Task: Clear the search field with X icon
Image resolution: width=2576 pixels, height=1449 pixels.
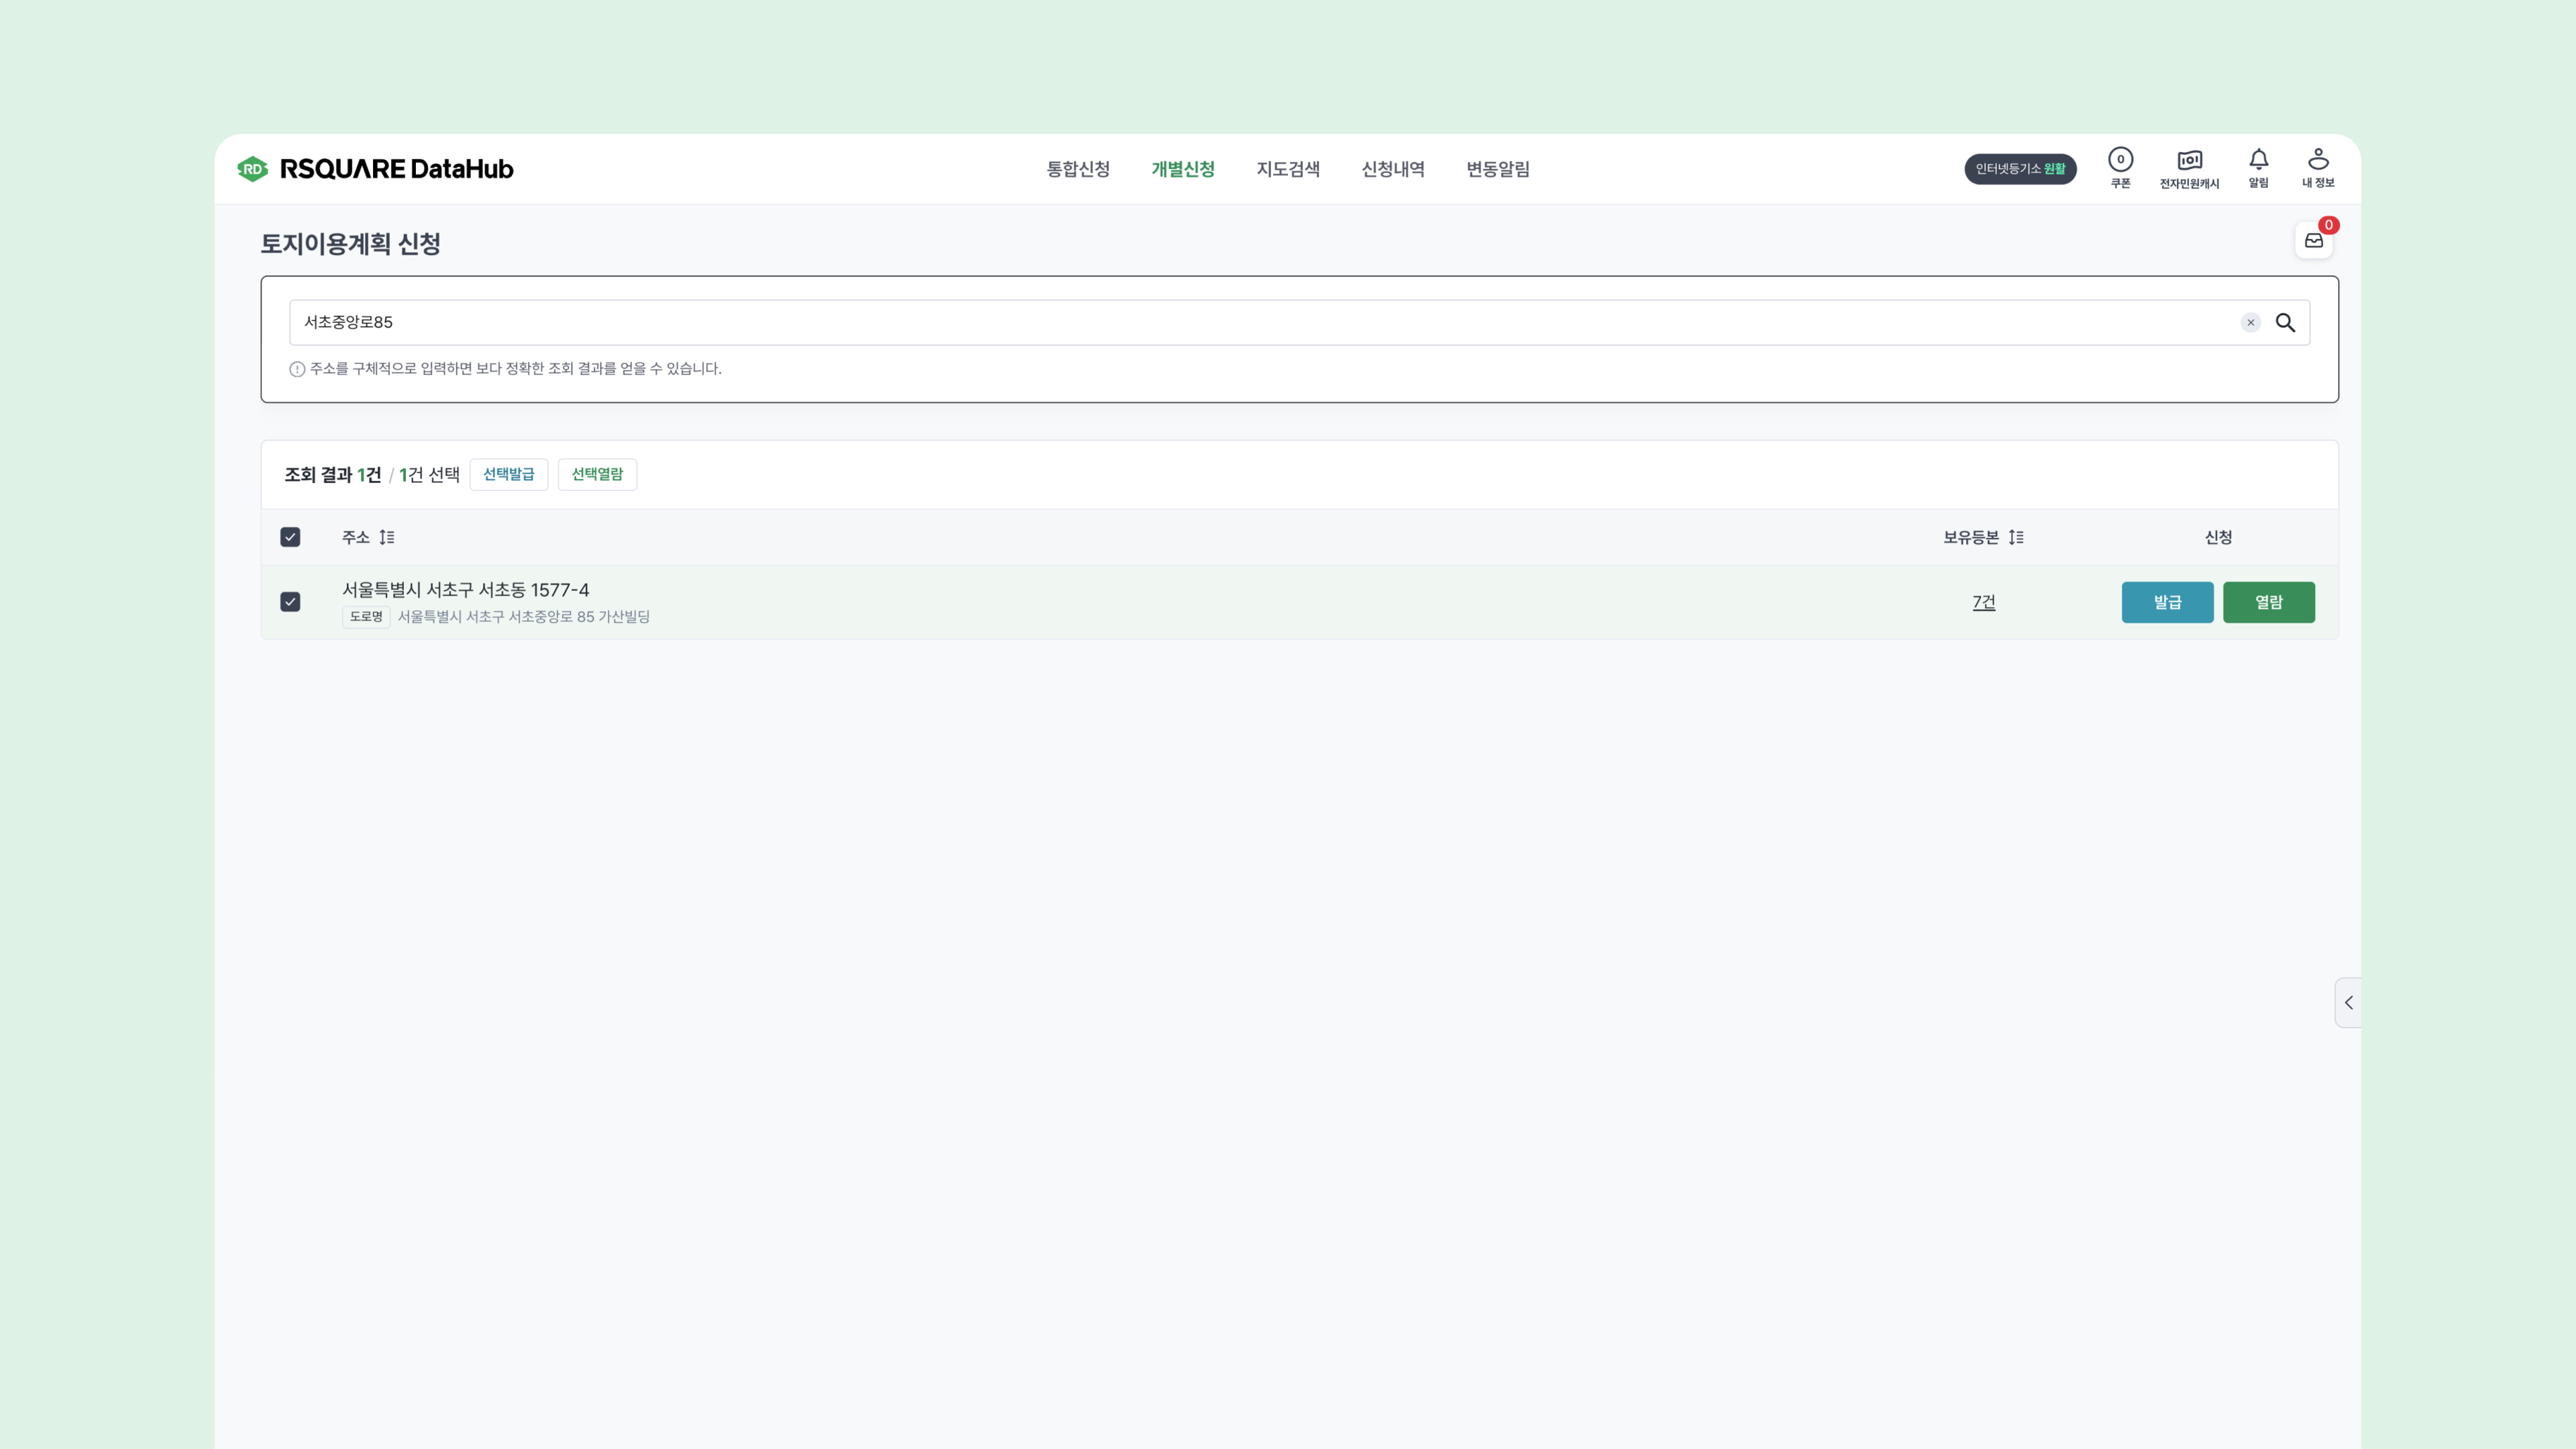Action: 2250,322
